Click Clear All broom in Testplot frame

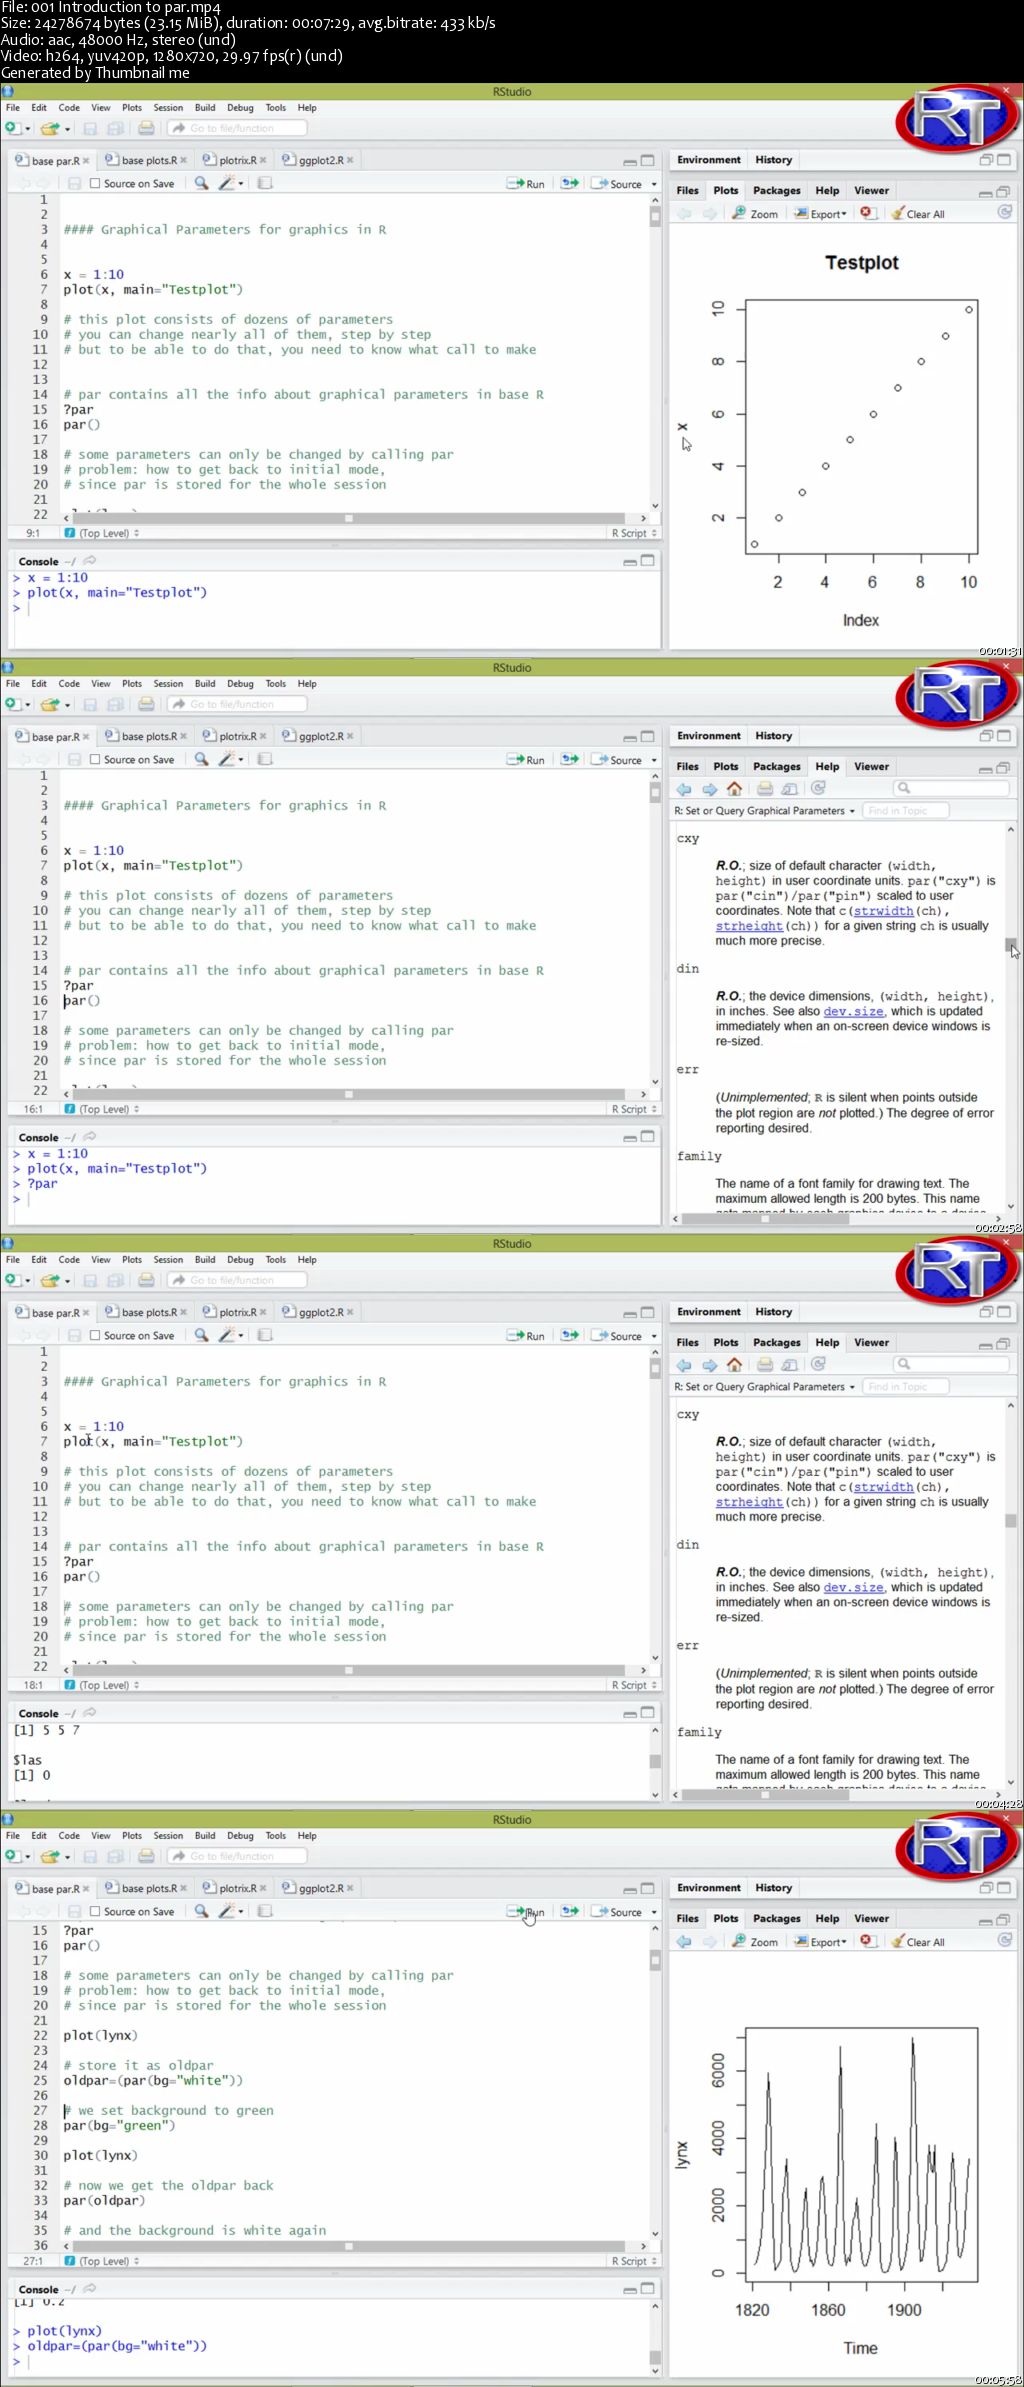(x=917, y=213)
